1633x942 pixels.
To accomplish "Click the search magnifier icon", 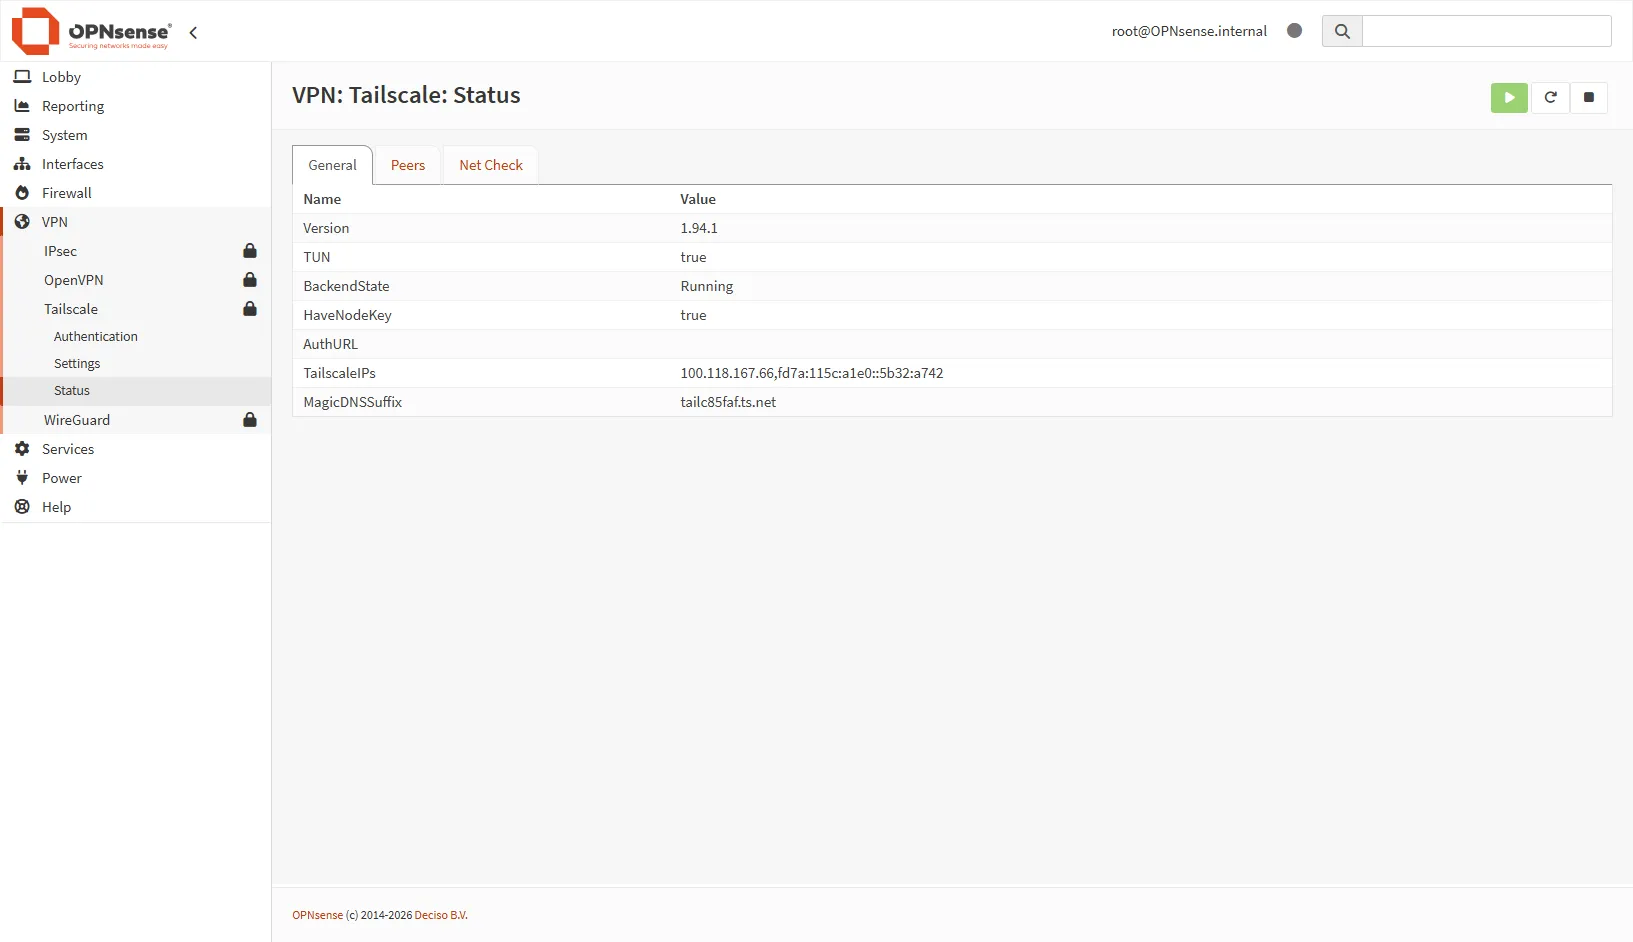I will point(1342,32).
